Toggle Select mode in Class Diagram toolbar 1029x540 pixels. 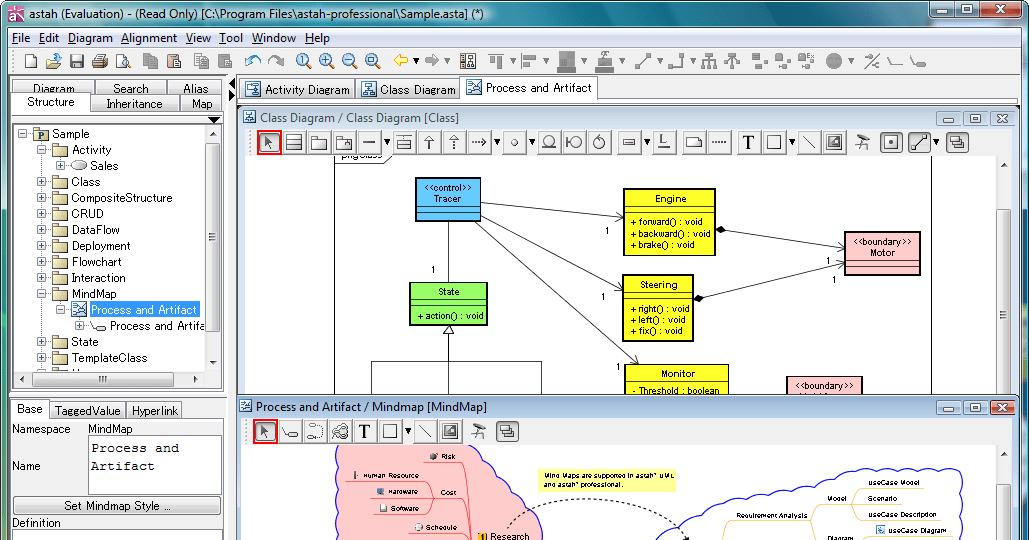(268, 142)
